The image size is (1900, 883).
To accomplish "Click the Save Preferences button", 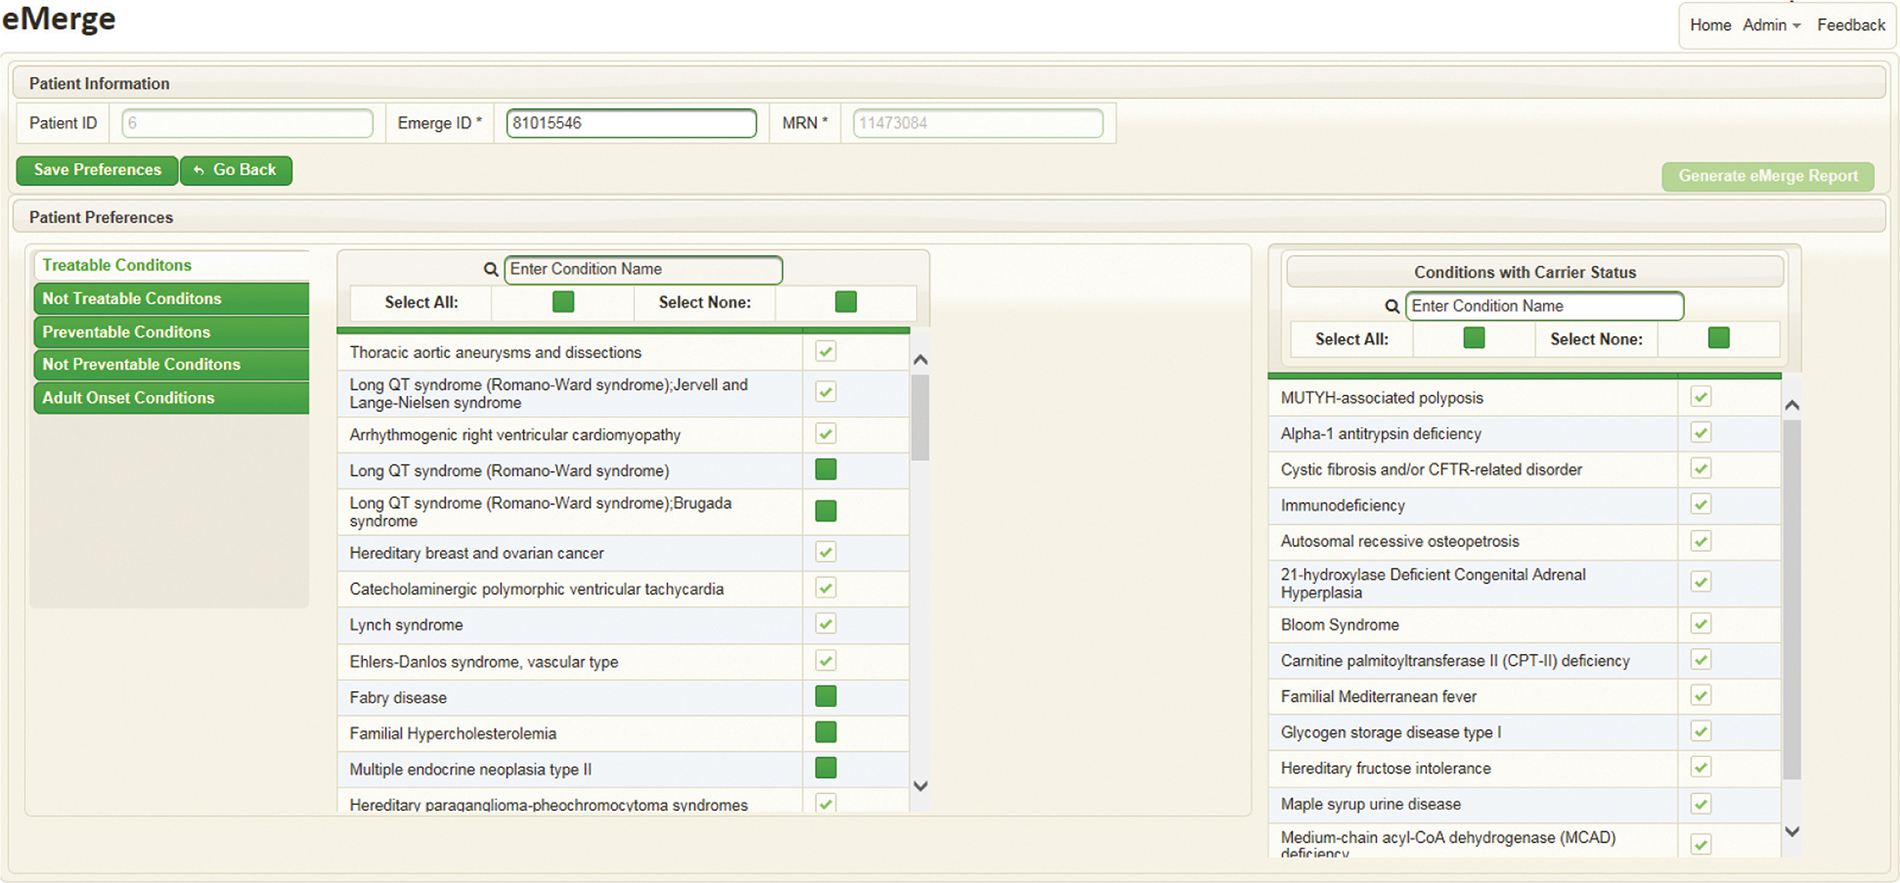I will [97, 170].
